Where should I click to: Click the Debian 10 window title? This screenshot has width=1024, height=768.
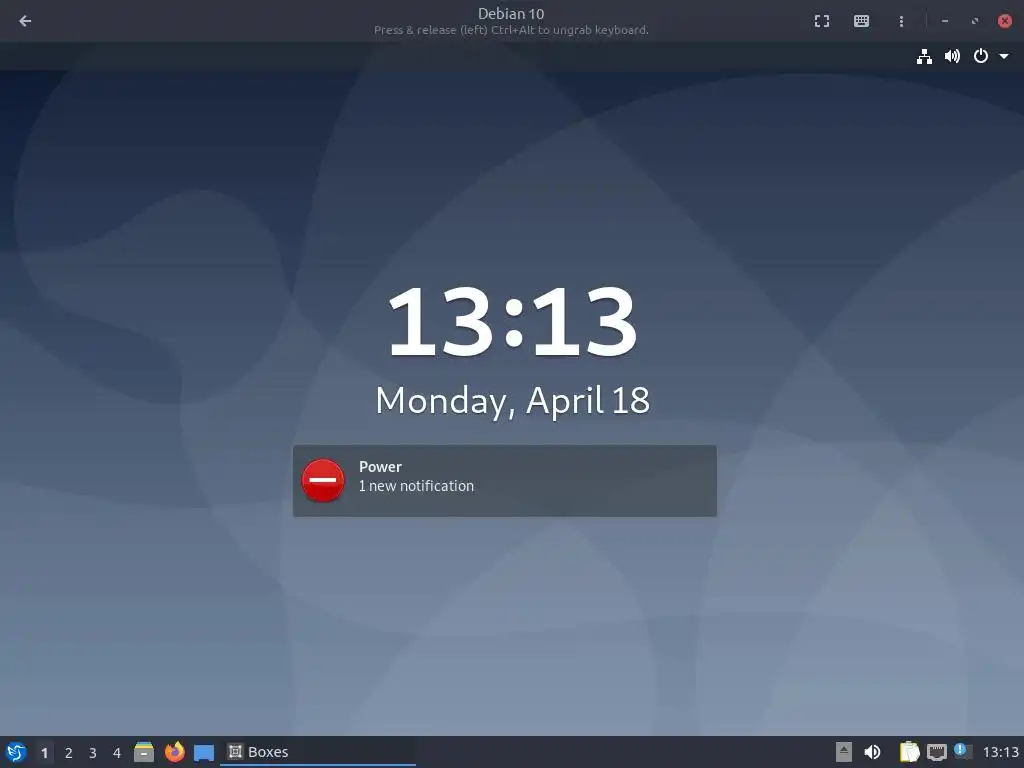point(511,14)
